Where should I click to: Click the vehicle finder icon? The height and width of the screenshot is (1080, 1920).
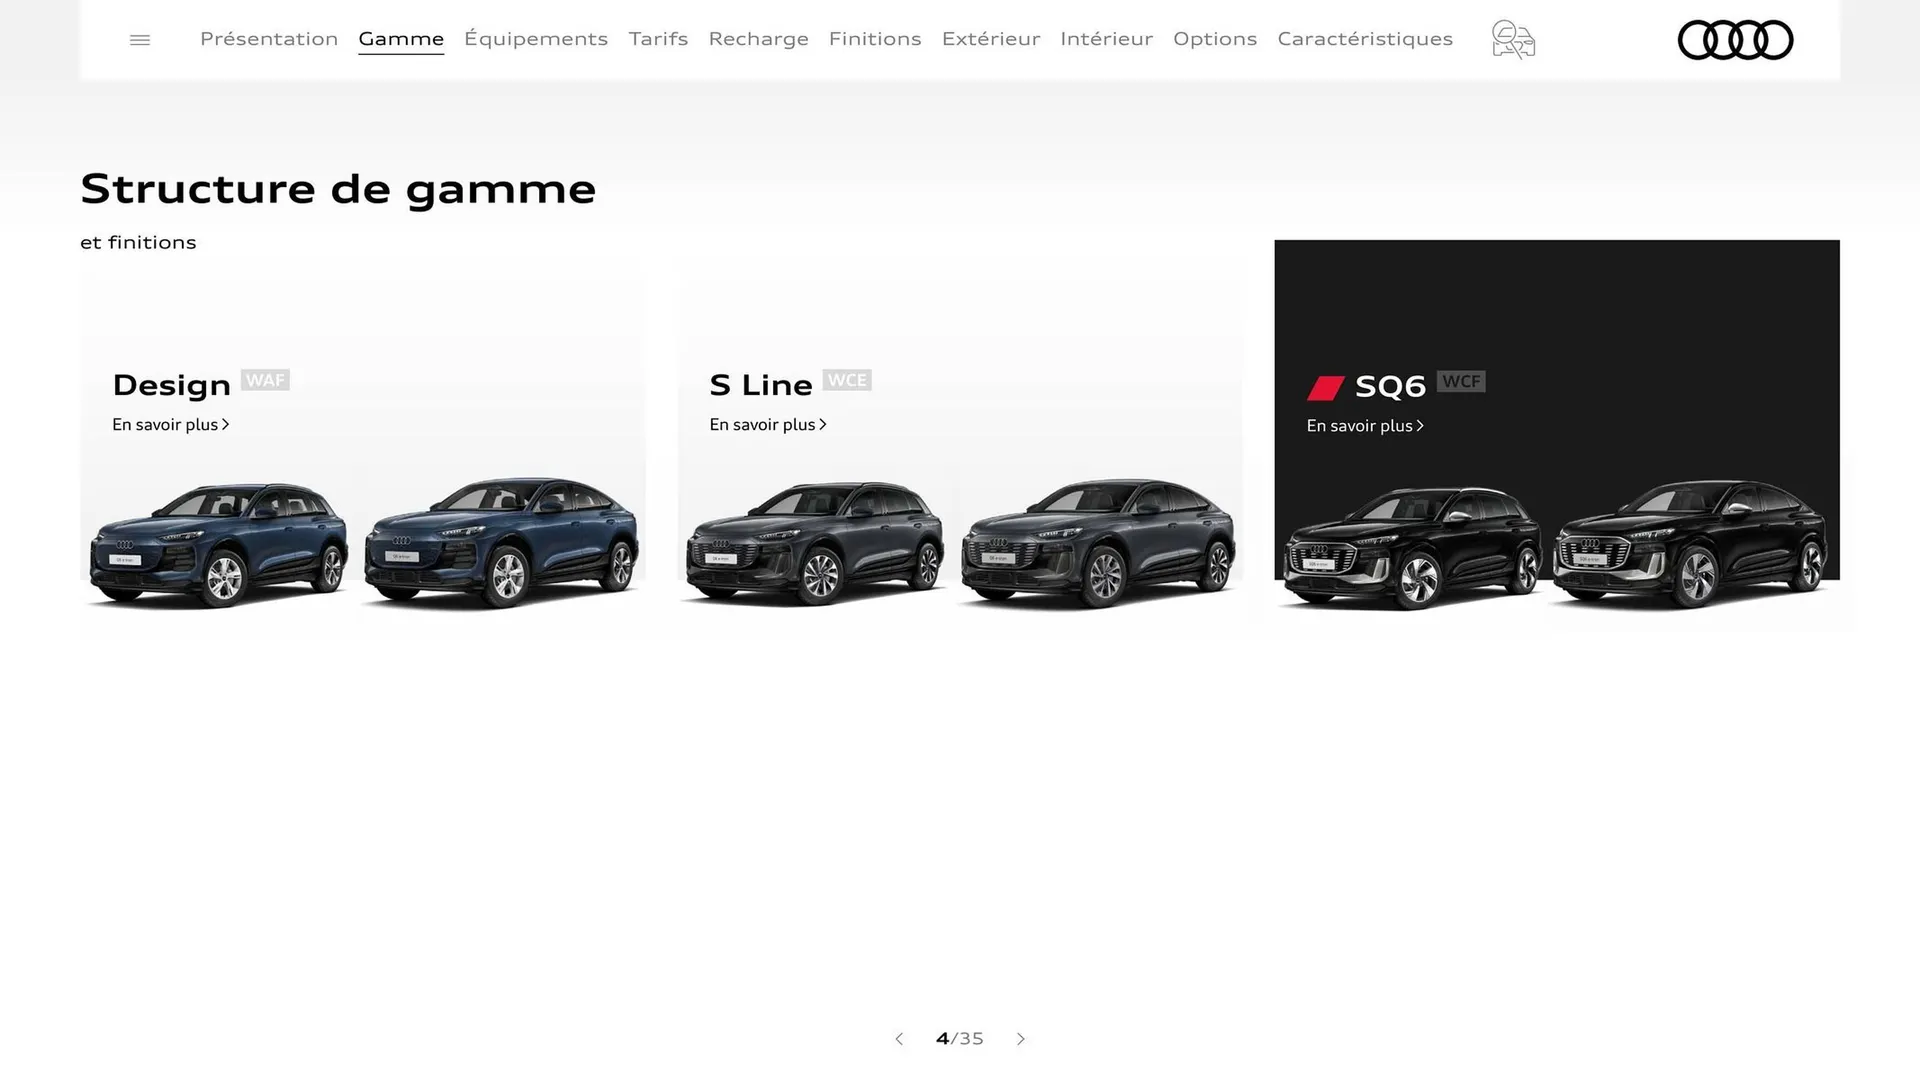tap(1512, 39)
